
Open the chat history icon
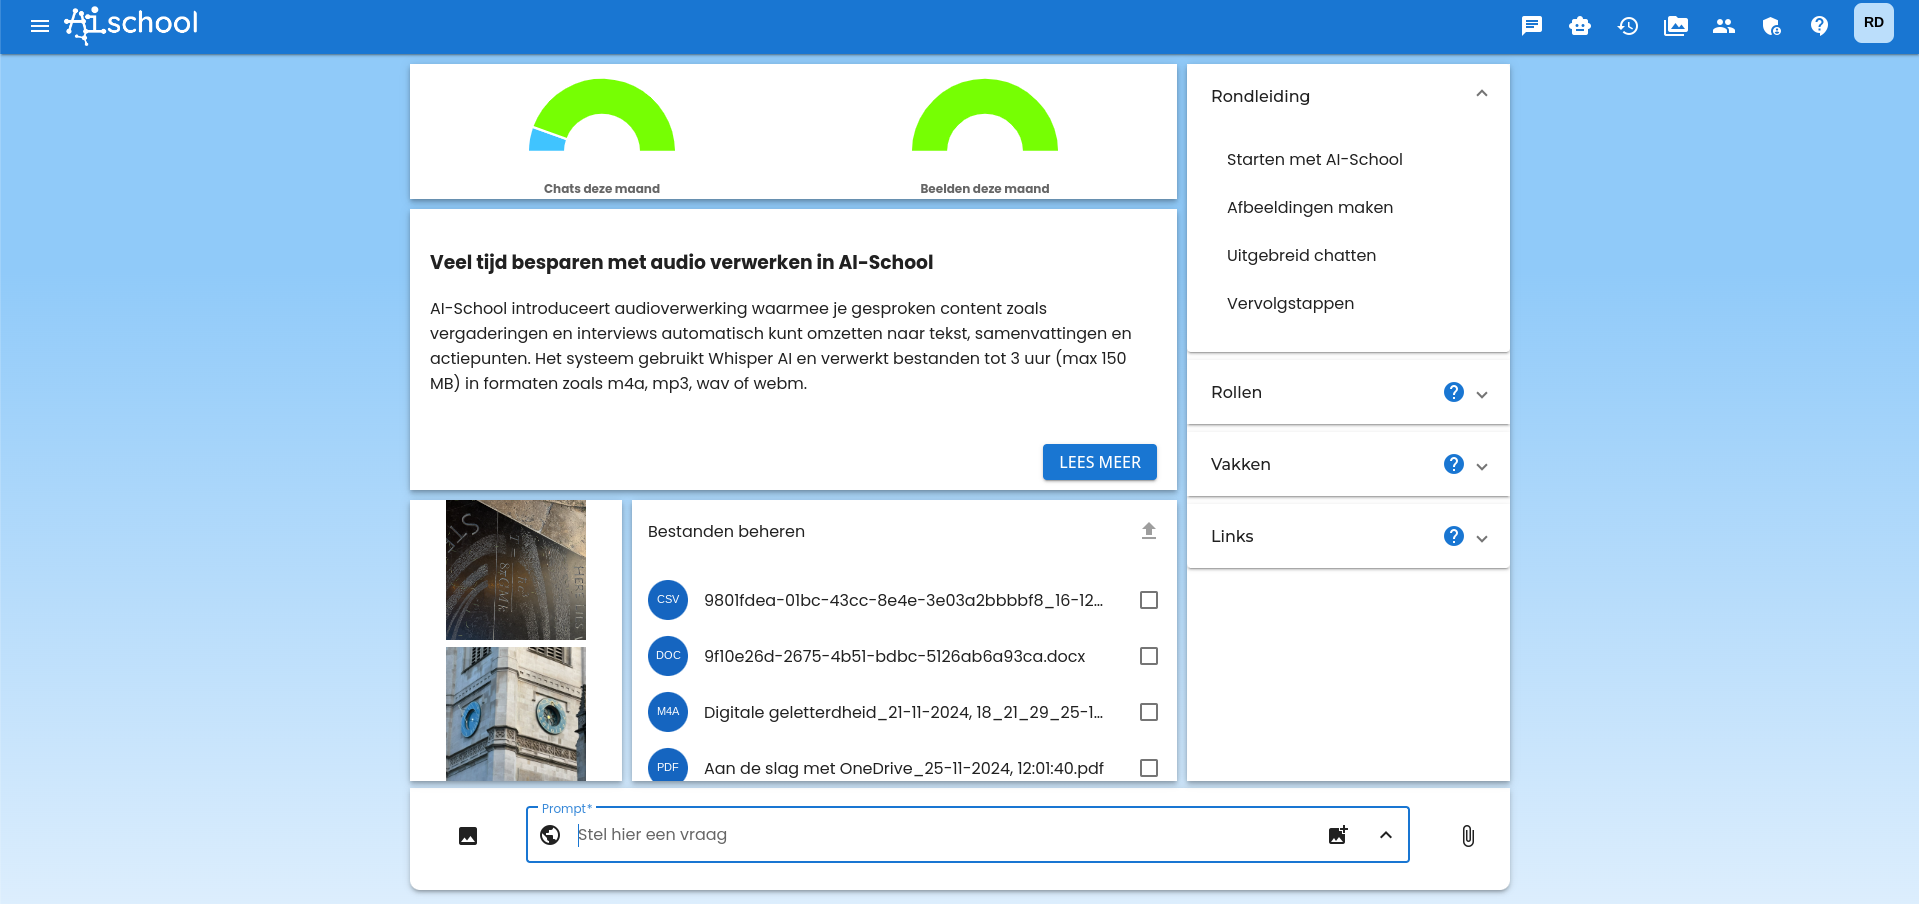(1628, 26)
